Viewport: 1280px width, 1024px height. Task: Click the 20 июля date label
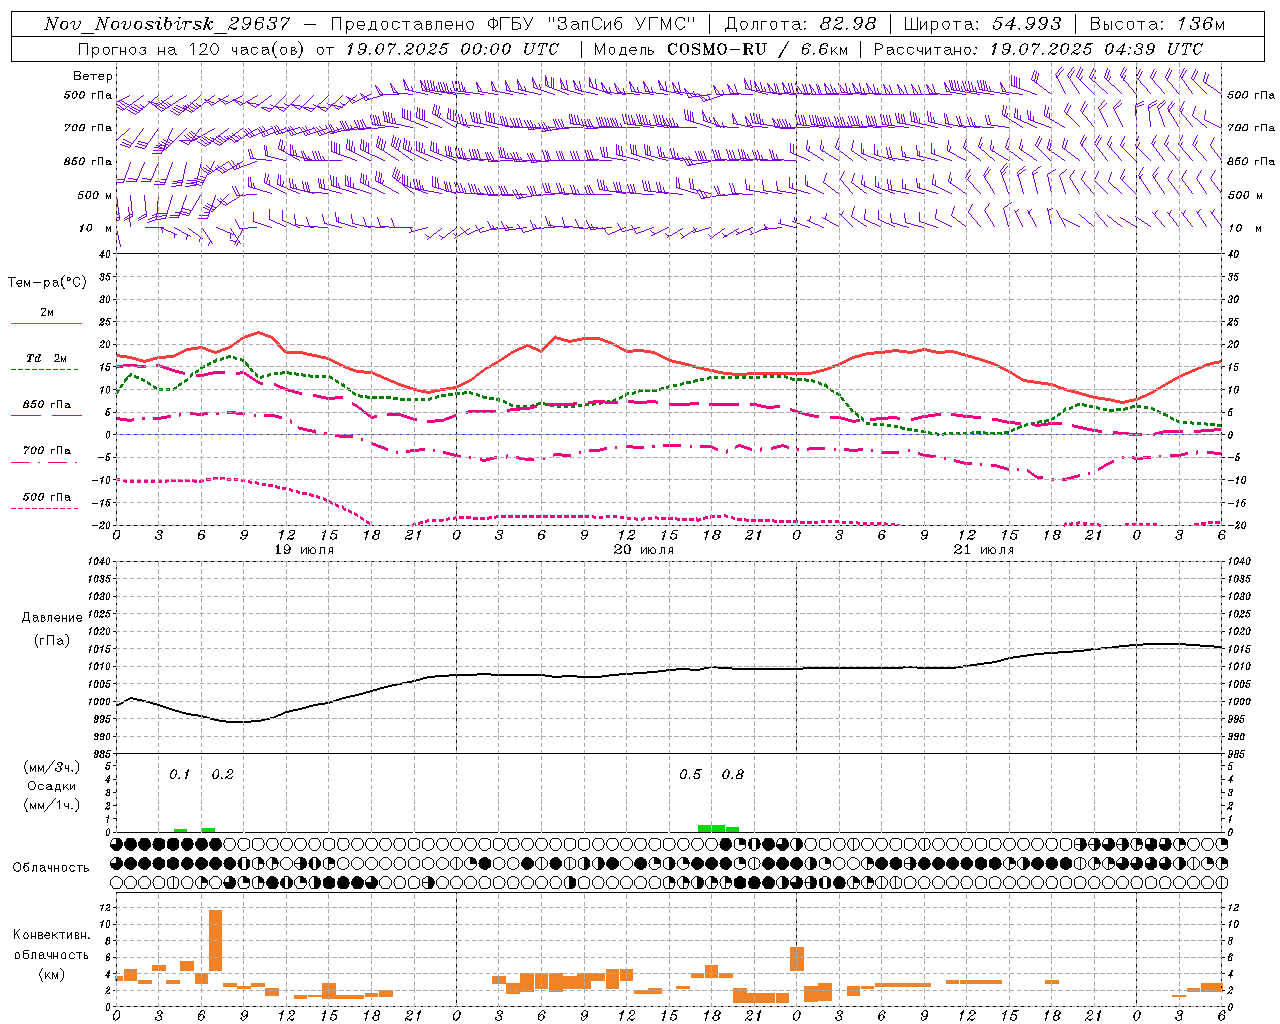[644, 550]
